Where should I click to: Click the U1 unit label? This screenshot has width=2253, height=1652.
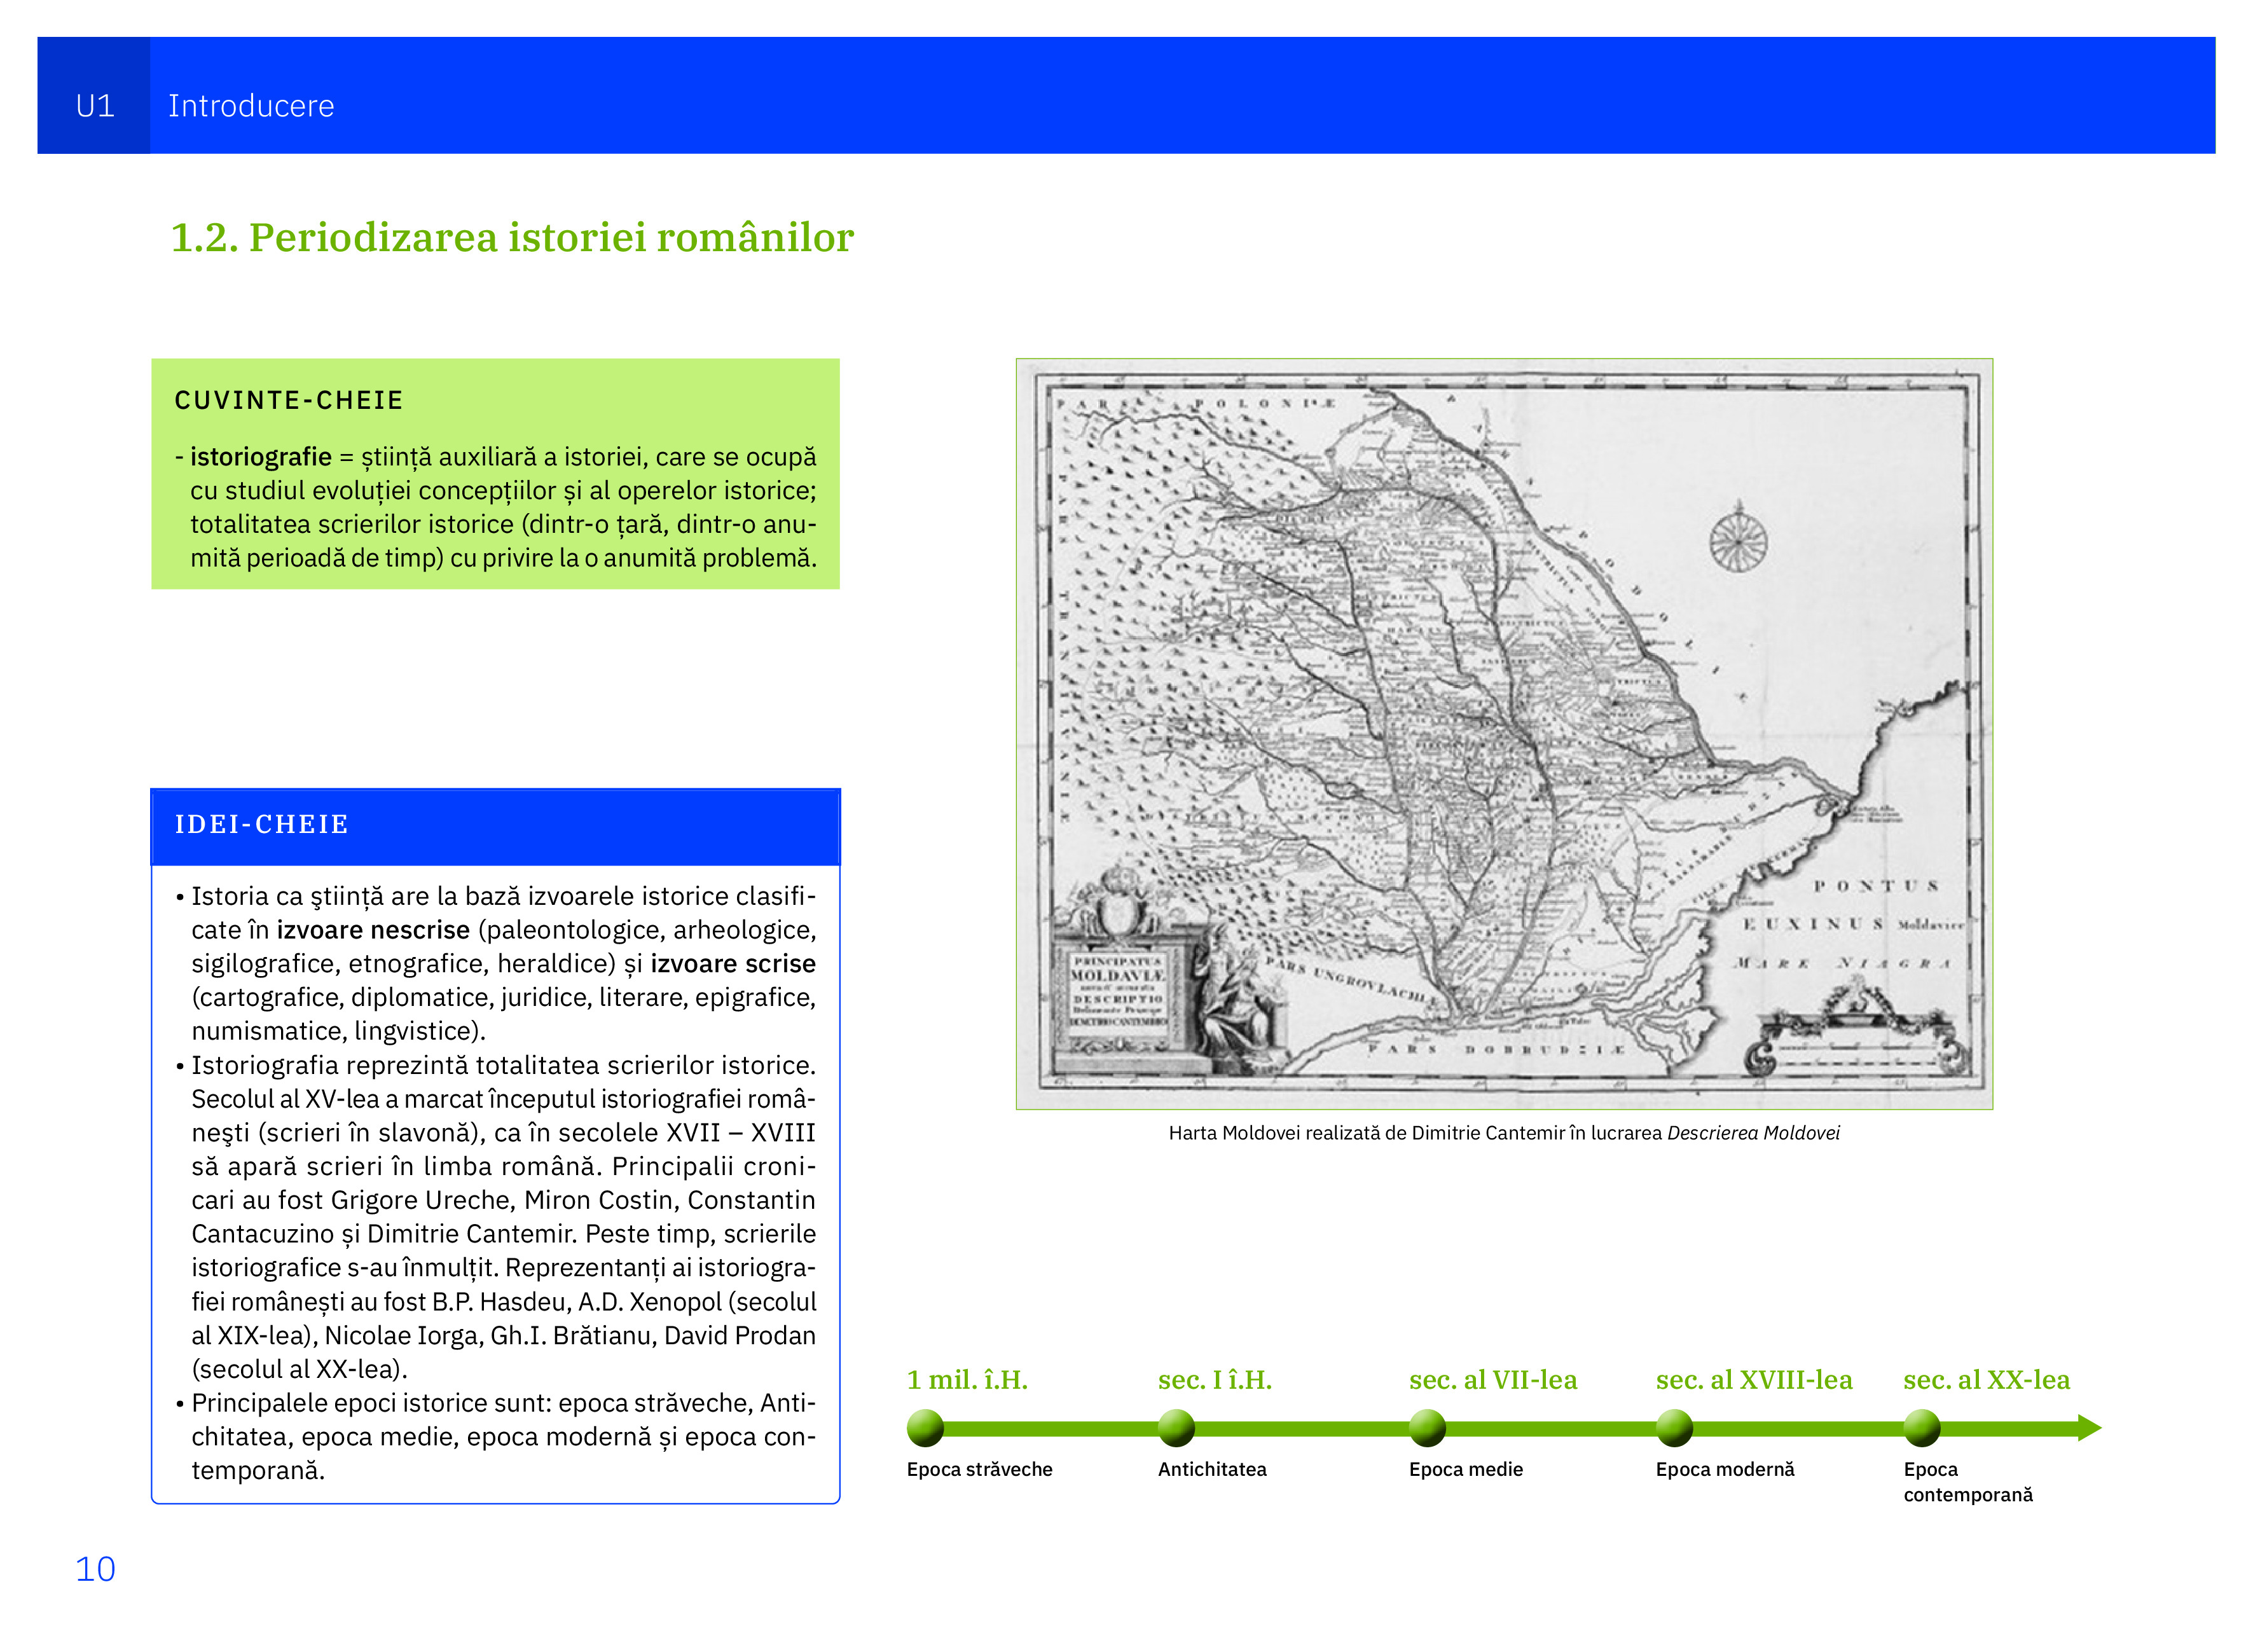click(95, 105)
